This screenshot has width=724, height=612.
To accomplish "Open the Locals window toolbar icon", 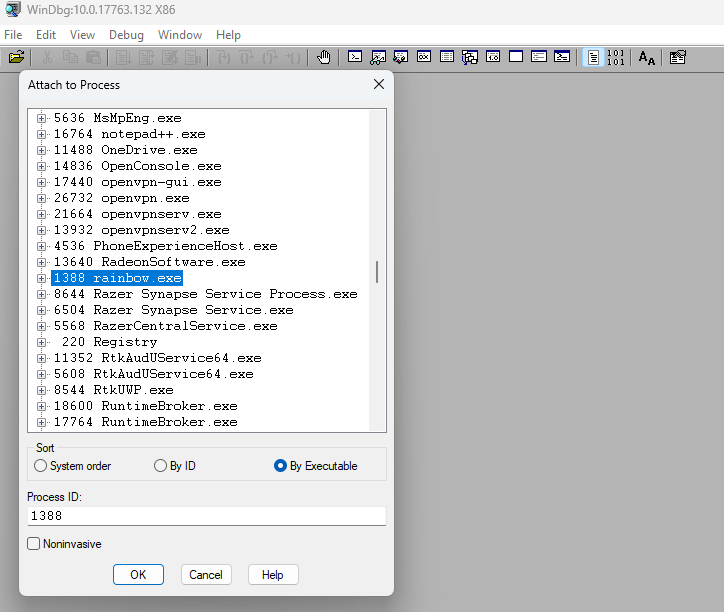I will point(400,57).
